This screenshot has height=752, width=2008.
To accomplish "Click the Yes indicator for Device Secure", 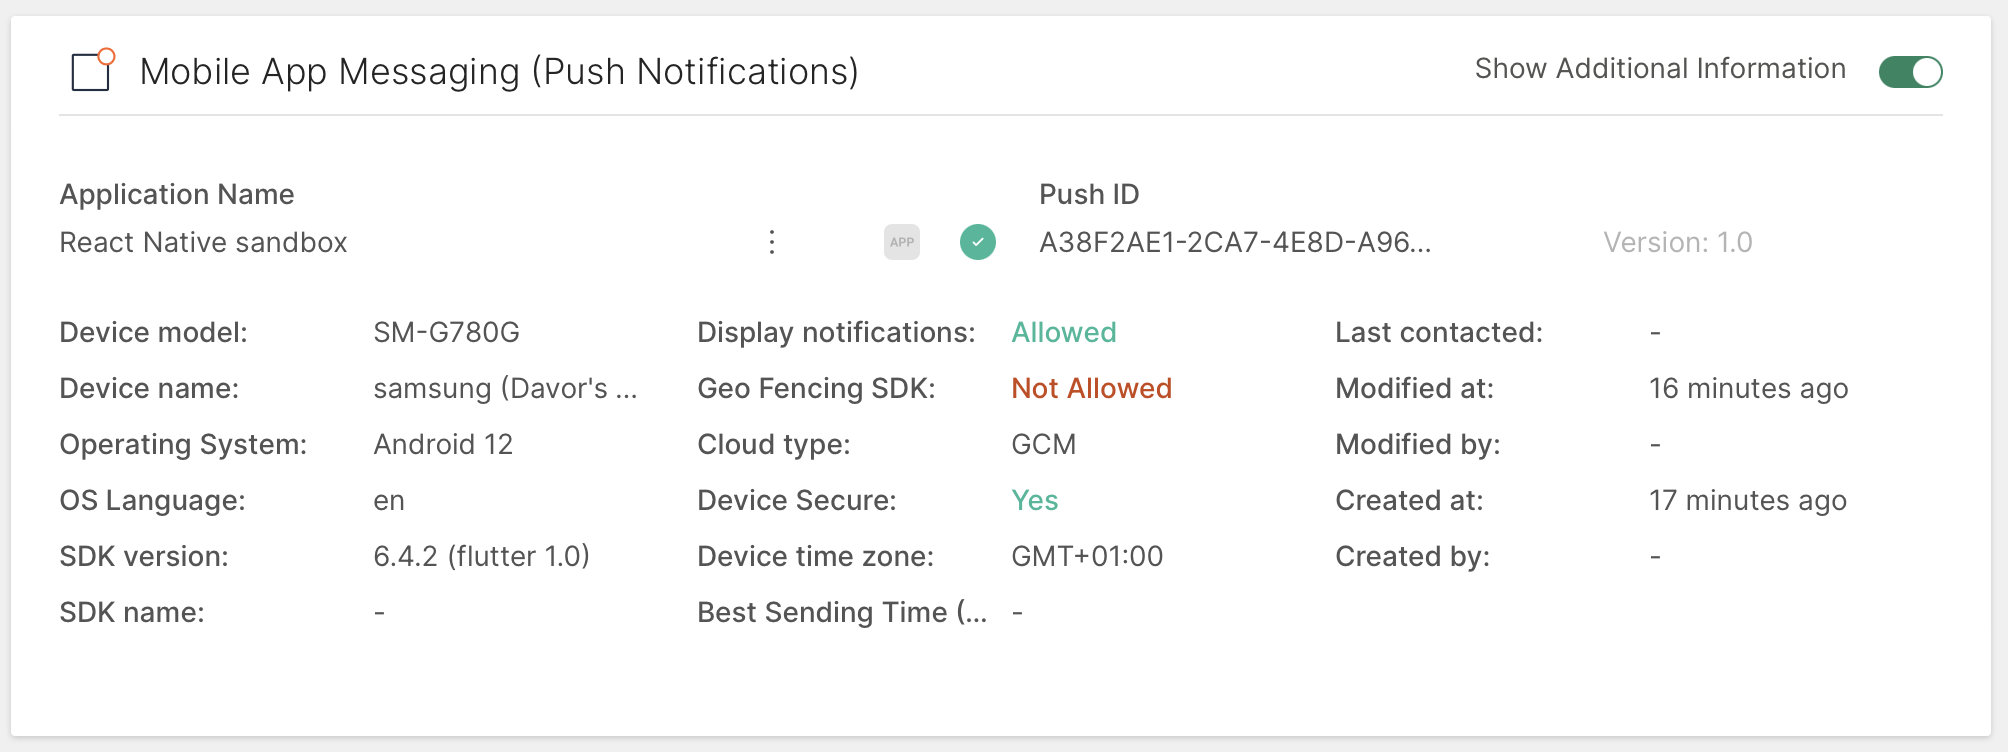I will [x=1035, y=500].
